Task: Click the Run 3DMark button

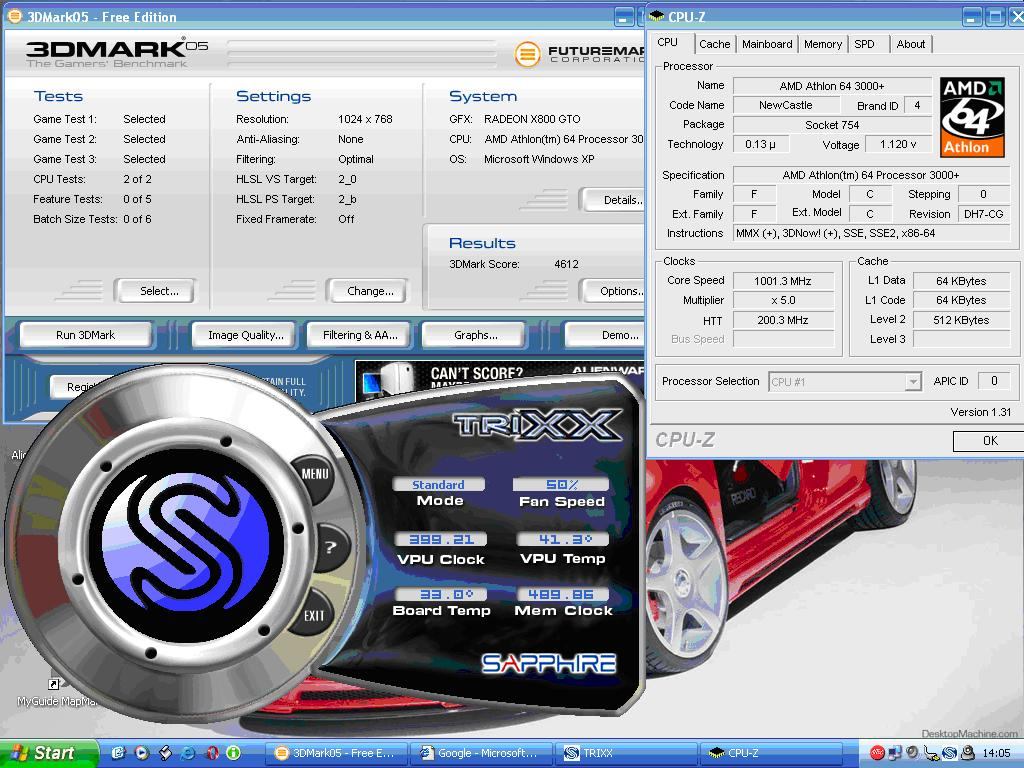Action: [x=86, y=335]
